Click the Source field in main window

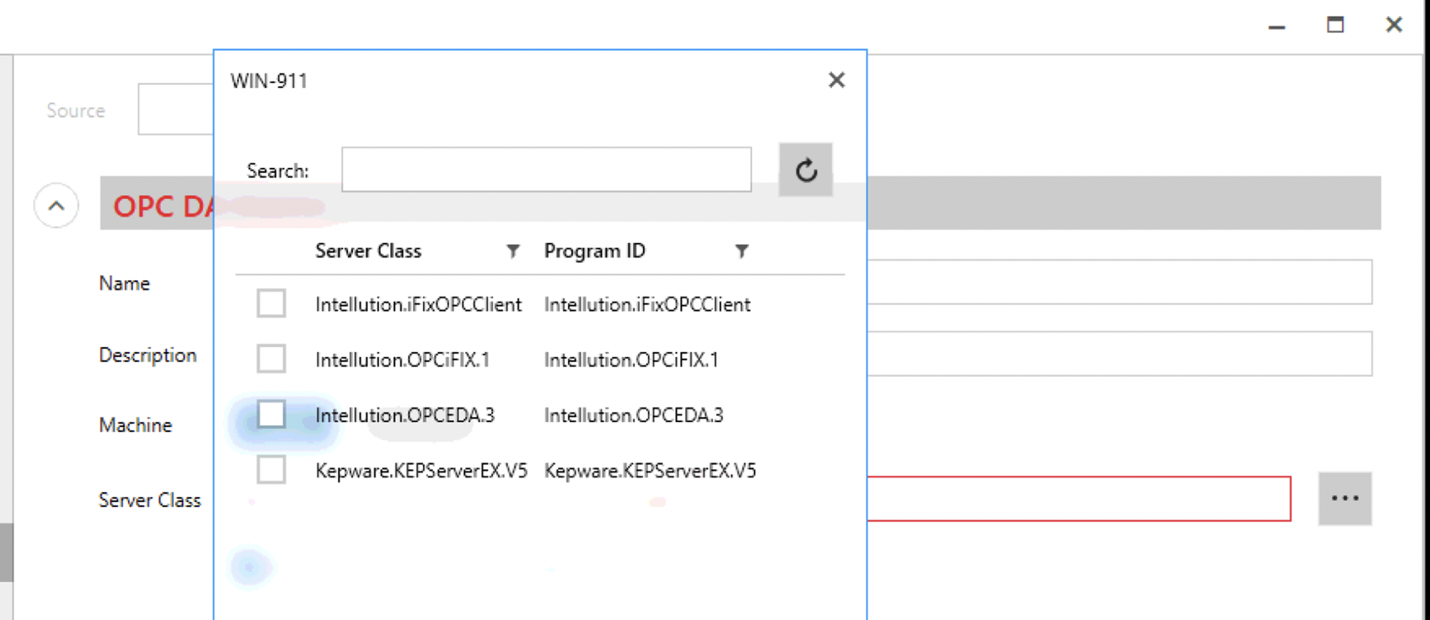tap(176, 110)
